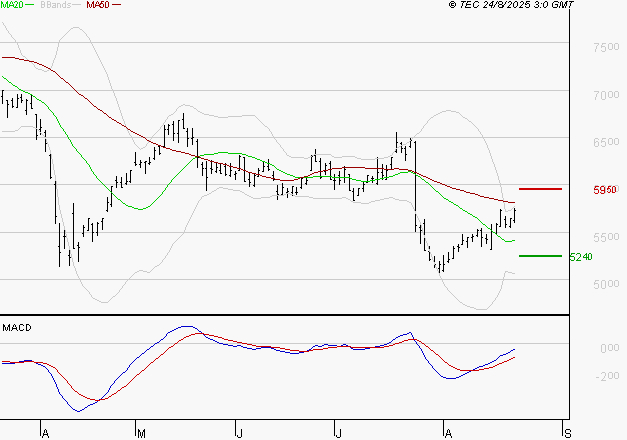Click the BBands legend label

55,5
